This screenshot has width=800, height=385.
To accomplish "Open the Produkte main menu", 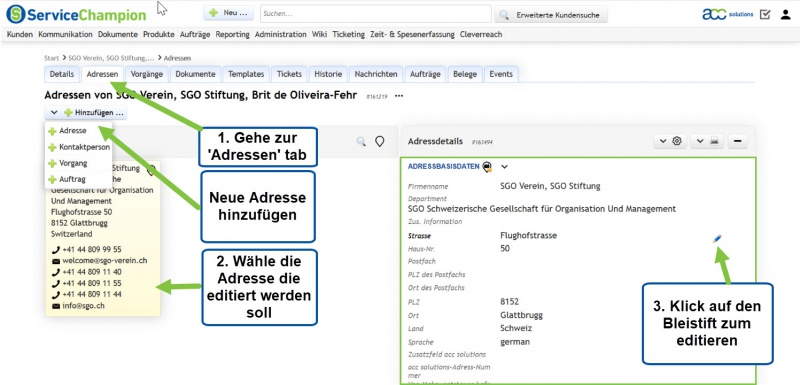I will coord(159,35).
